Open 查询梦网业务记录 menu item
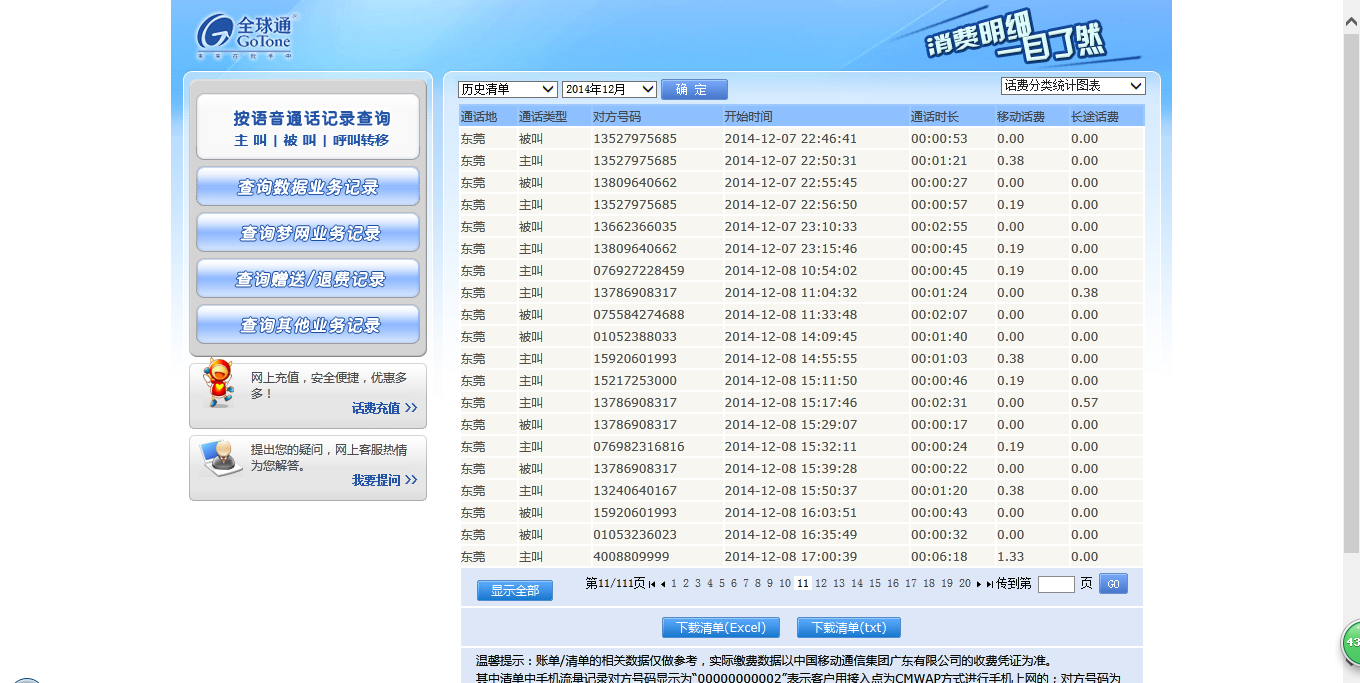 [308, 233]
